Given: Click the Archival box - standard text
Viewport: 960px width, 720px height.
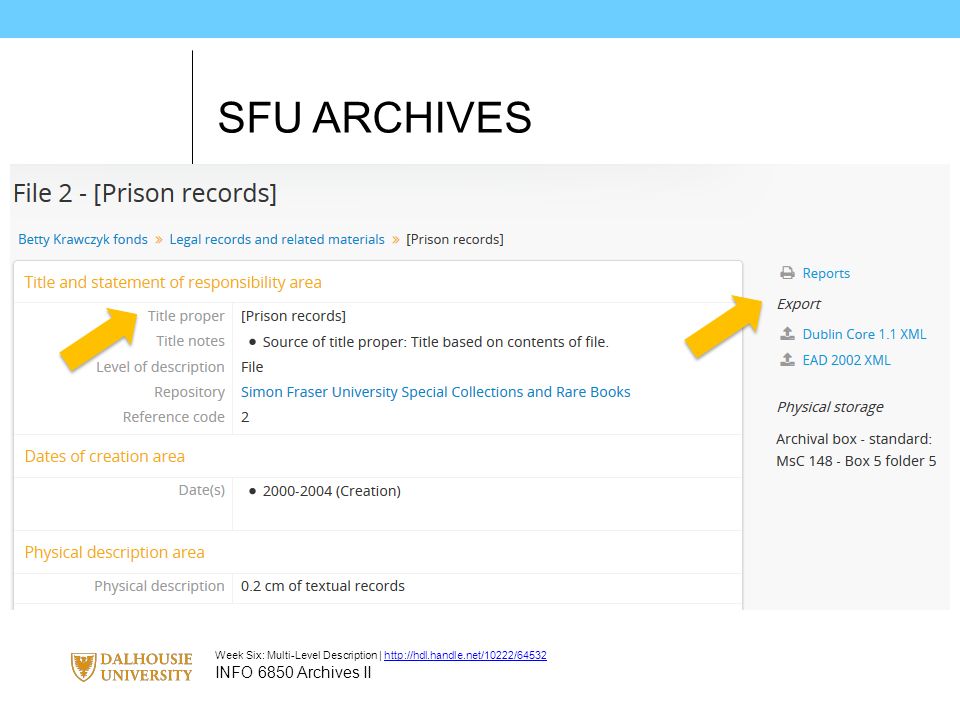Looking at the screenshot, I should point(854,439).
